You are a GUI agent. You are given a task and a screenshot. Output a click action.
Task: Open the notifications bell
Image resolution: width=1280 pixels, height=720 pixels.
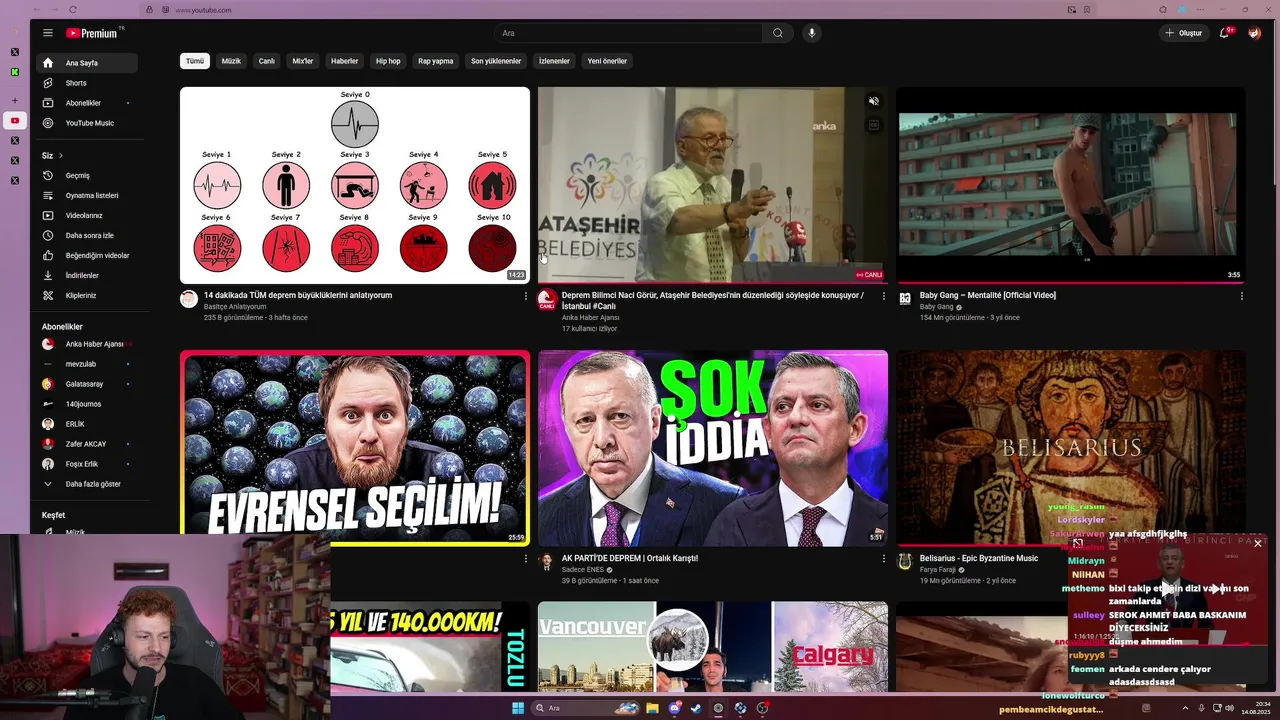click(x=1224, y=33)
